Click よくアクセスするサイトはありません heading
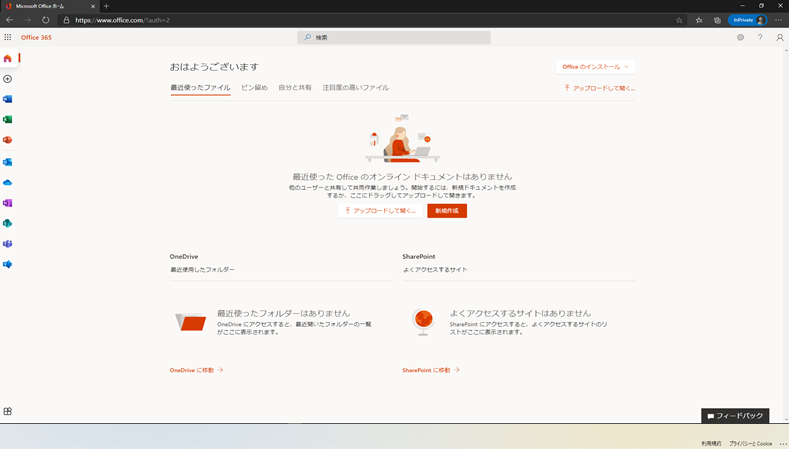The image size is (789, 449). 520,313
